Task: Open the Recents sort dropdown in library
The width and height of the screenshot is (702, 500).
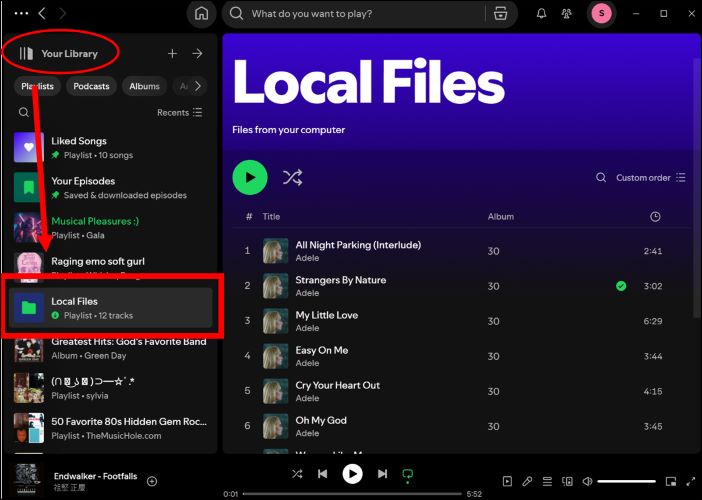Action: [179, 113]
